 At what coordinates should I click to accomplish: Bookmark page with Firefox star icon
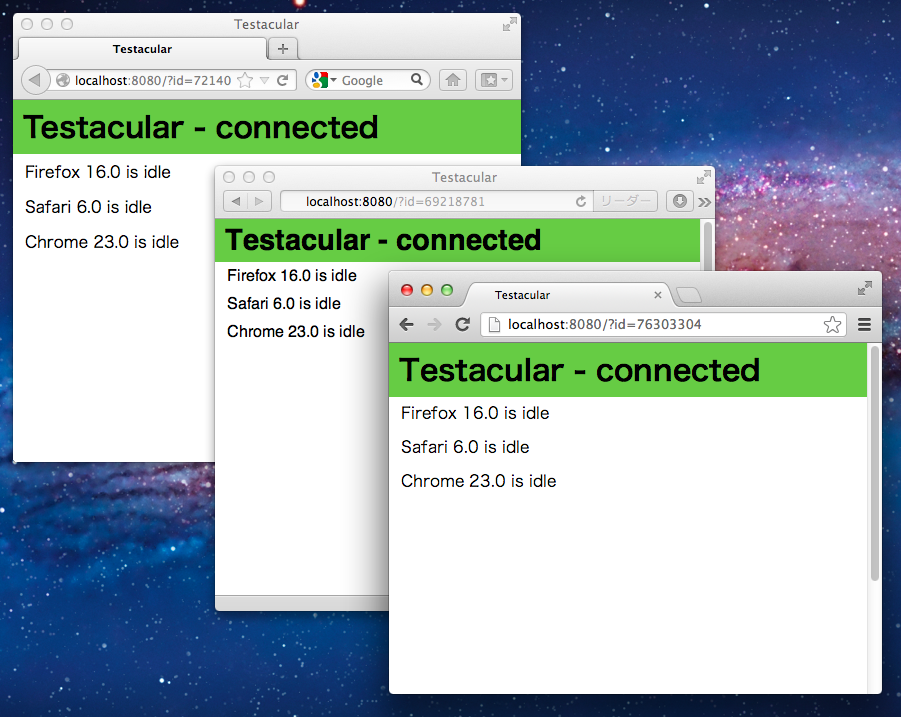pos(245,80)
